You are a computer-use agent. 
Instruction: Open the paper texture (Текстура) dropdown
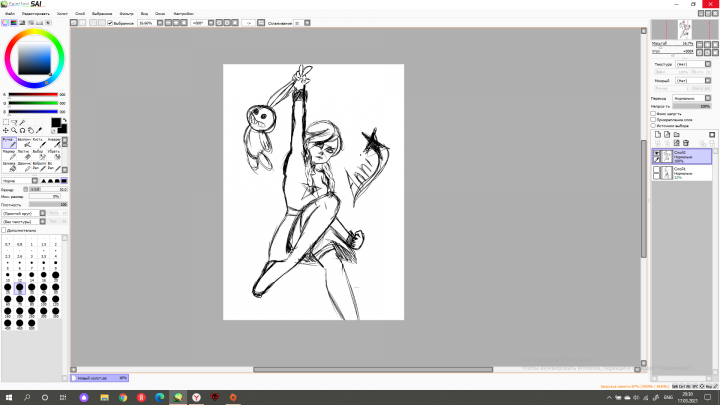point(708,64)
